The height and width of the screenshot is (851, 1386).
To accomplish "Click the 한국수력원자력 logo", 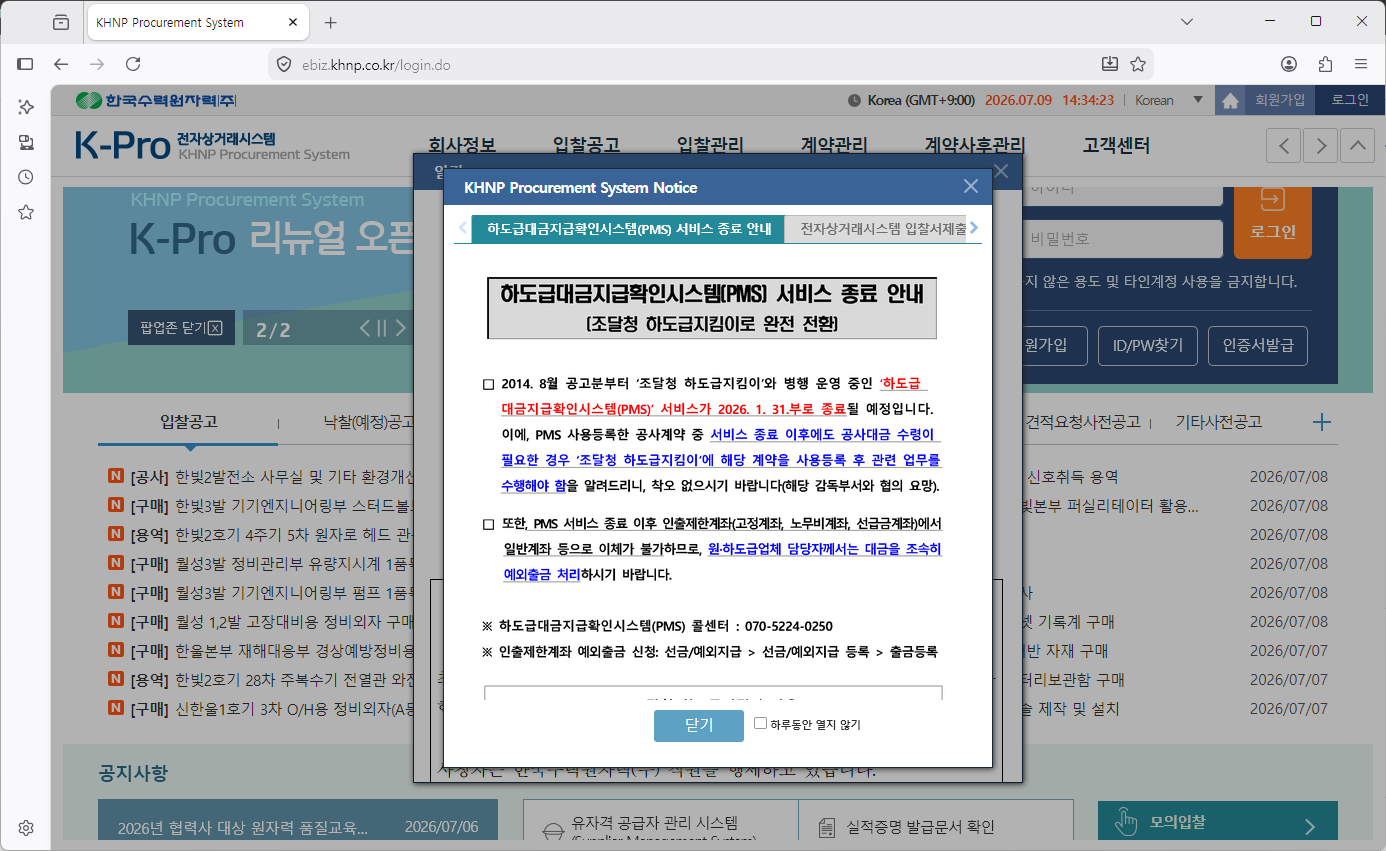I will point(156,100).
